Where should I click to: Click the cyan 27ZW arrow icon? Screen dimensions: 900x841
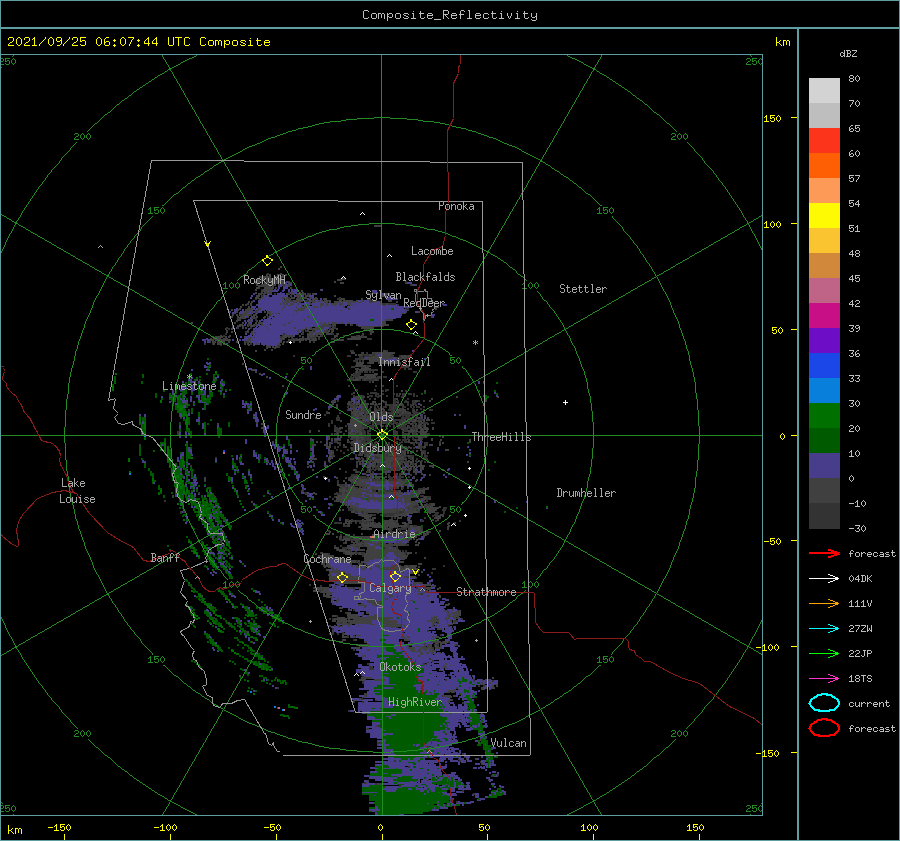tap(824, 629)
